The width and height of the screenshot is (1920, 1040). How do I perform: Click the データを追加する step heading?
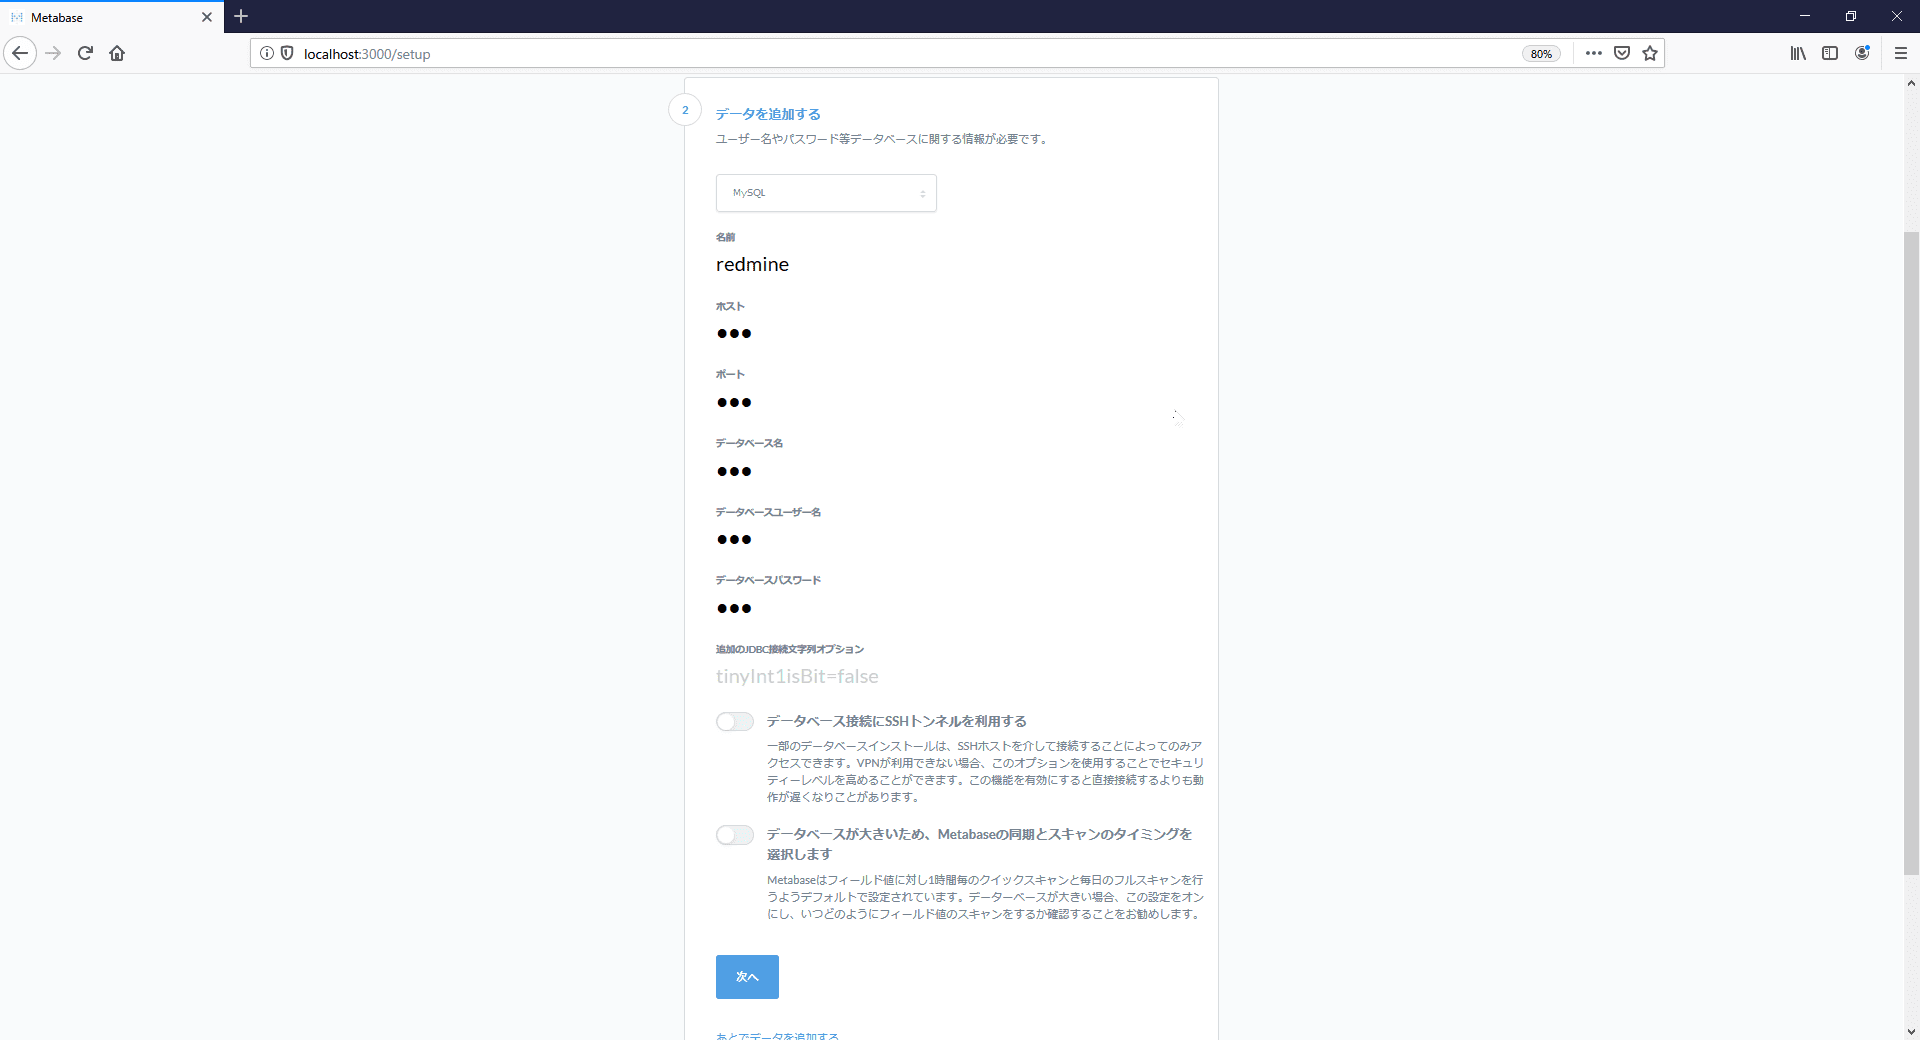[768, 114]
